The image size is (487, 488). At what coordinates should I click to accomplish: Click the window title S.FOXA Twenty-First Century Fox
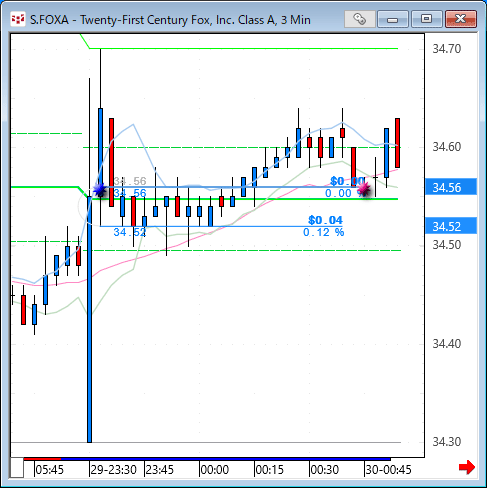(170, 20)
